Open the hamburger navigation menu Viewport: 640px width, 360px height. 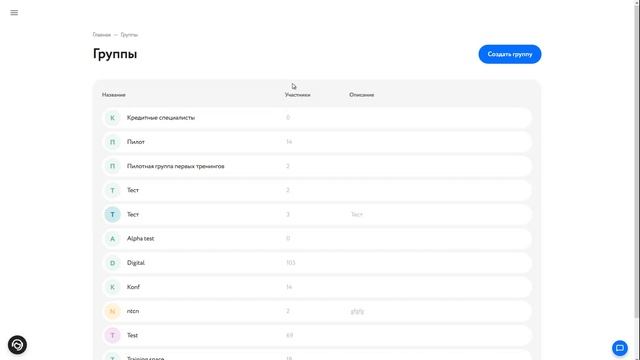(x=14, y=13)
